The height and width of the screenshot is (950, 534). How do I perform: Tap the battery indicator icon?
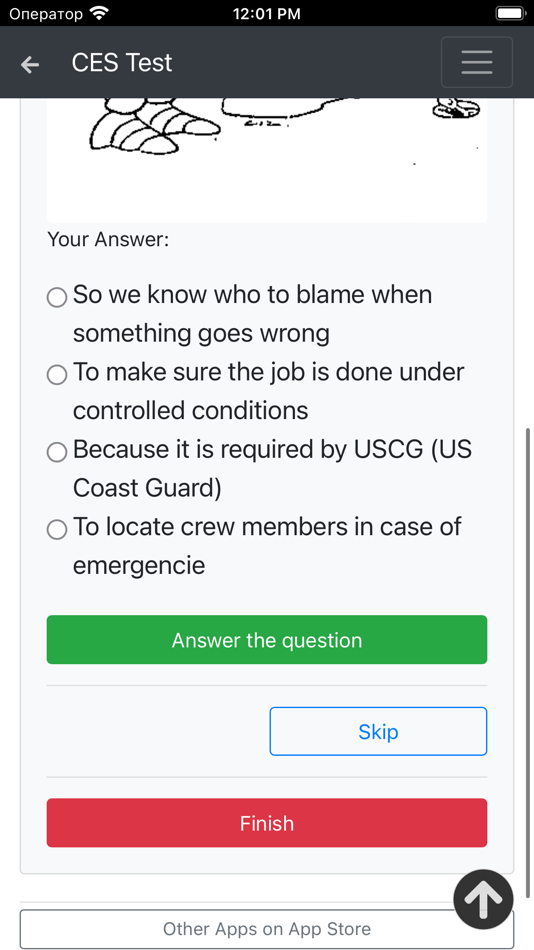coord(510,13)
